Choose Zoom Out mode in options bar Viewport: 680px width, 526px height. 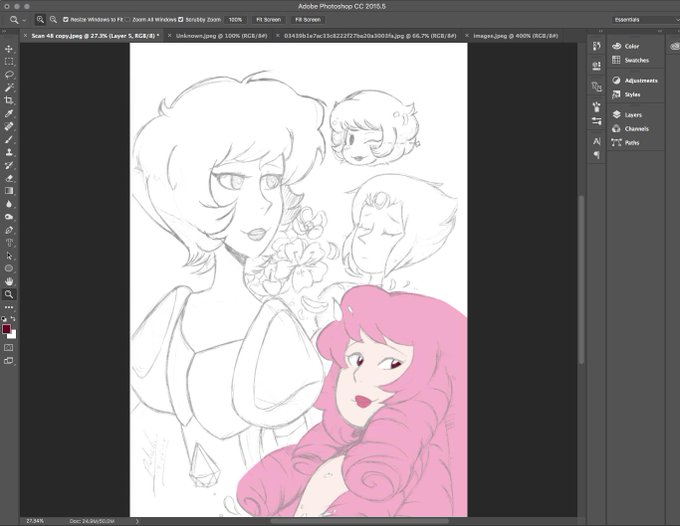point(53,20)
